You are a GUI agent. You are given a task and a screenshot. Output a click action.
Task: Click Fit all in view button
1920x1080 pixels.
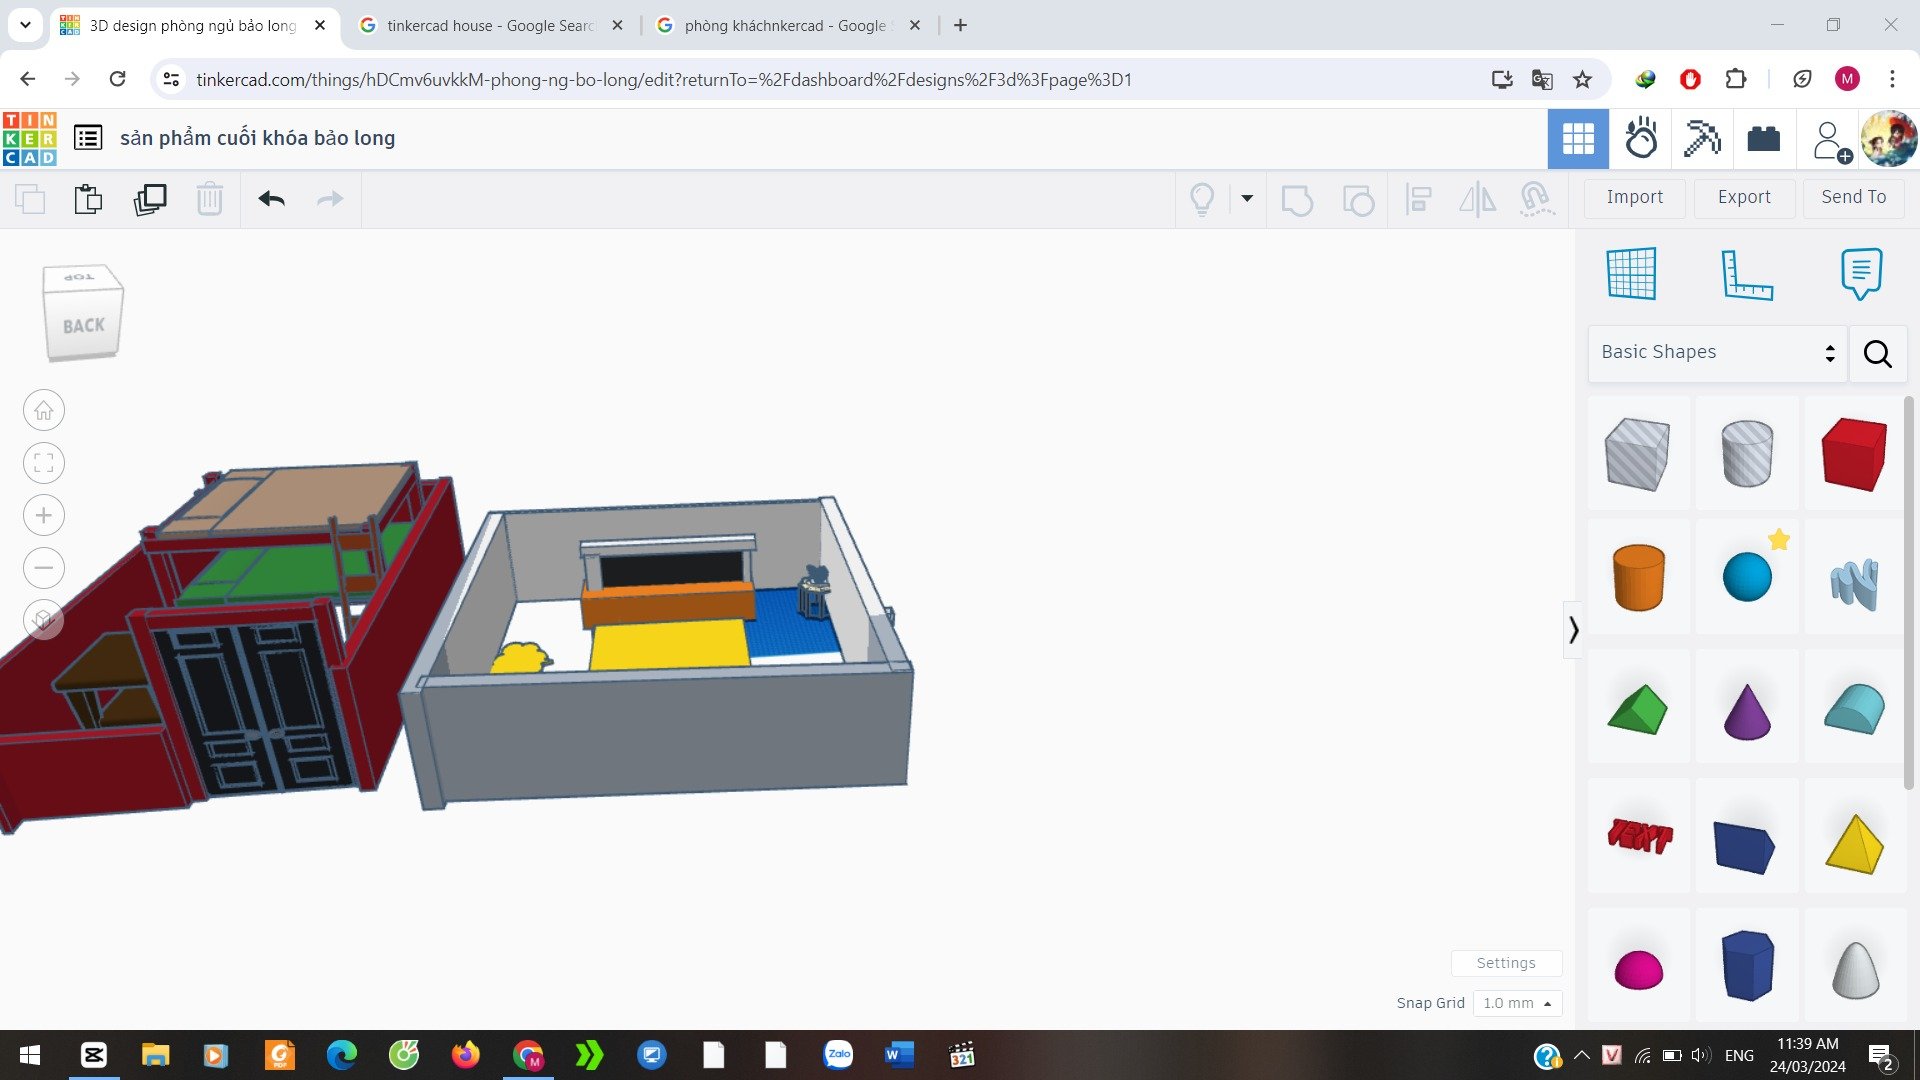click(x=44, y=463)
